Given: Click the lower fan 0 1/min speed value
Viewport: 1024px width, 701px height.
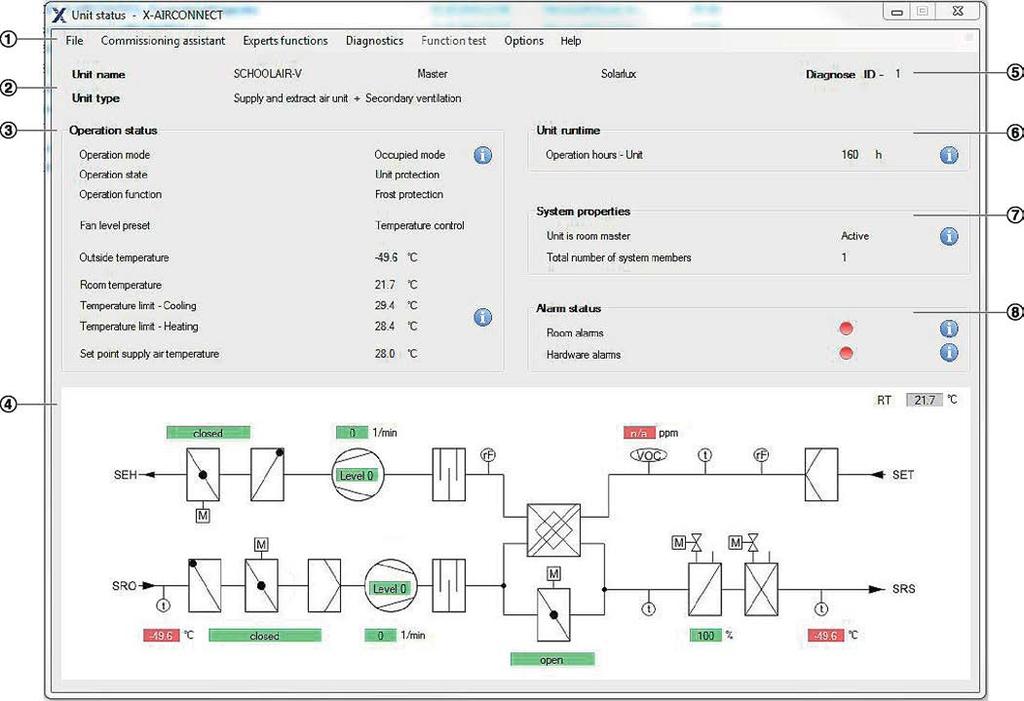Looking at the screenshot, I should (380, 635).
